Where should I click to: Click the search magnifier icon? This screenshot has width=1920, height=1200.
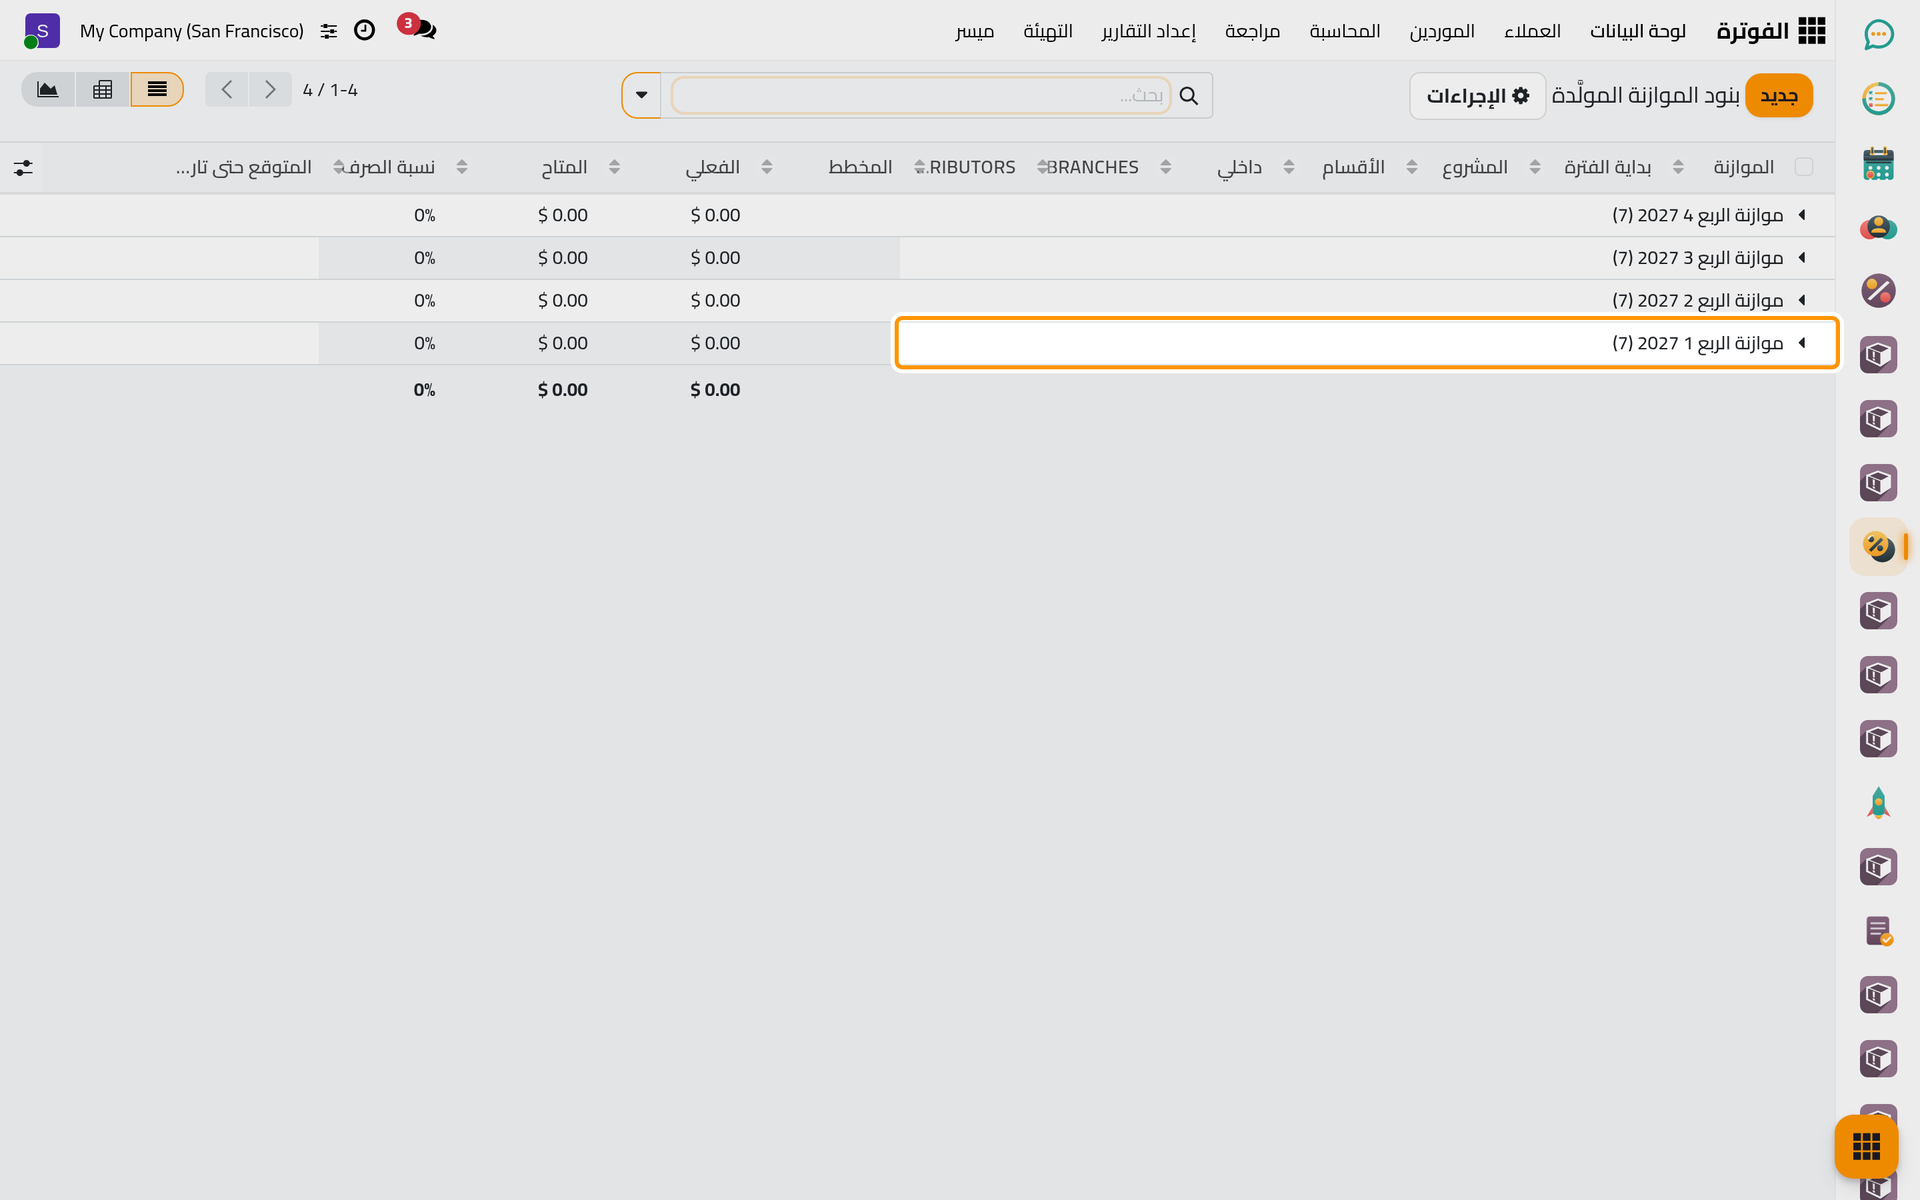[x=1188, y=95]
